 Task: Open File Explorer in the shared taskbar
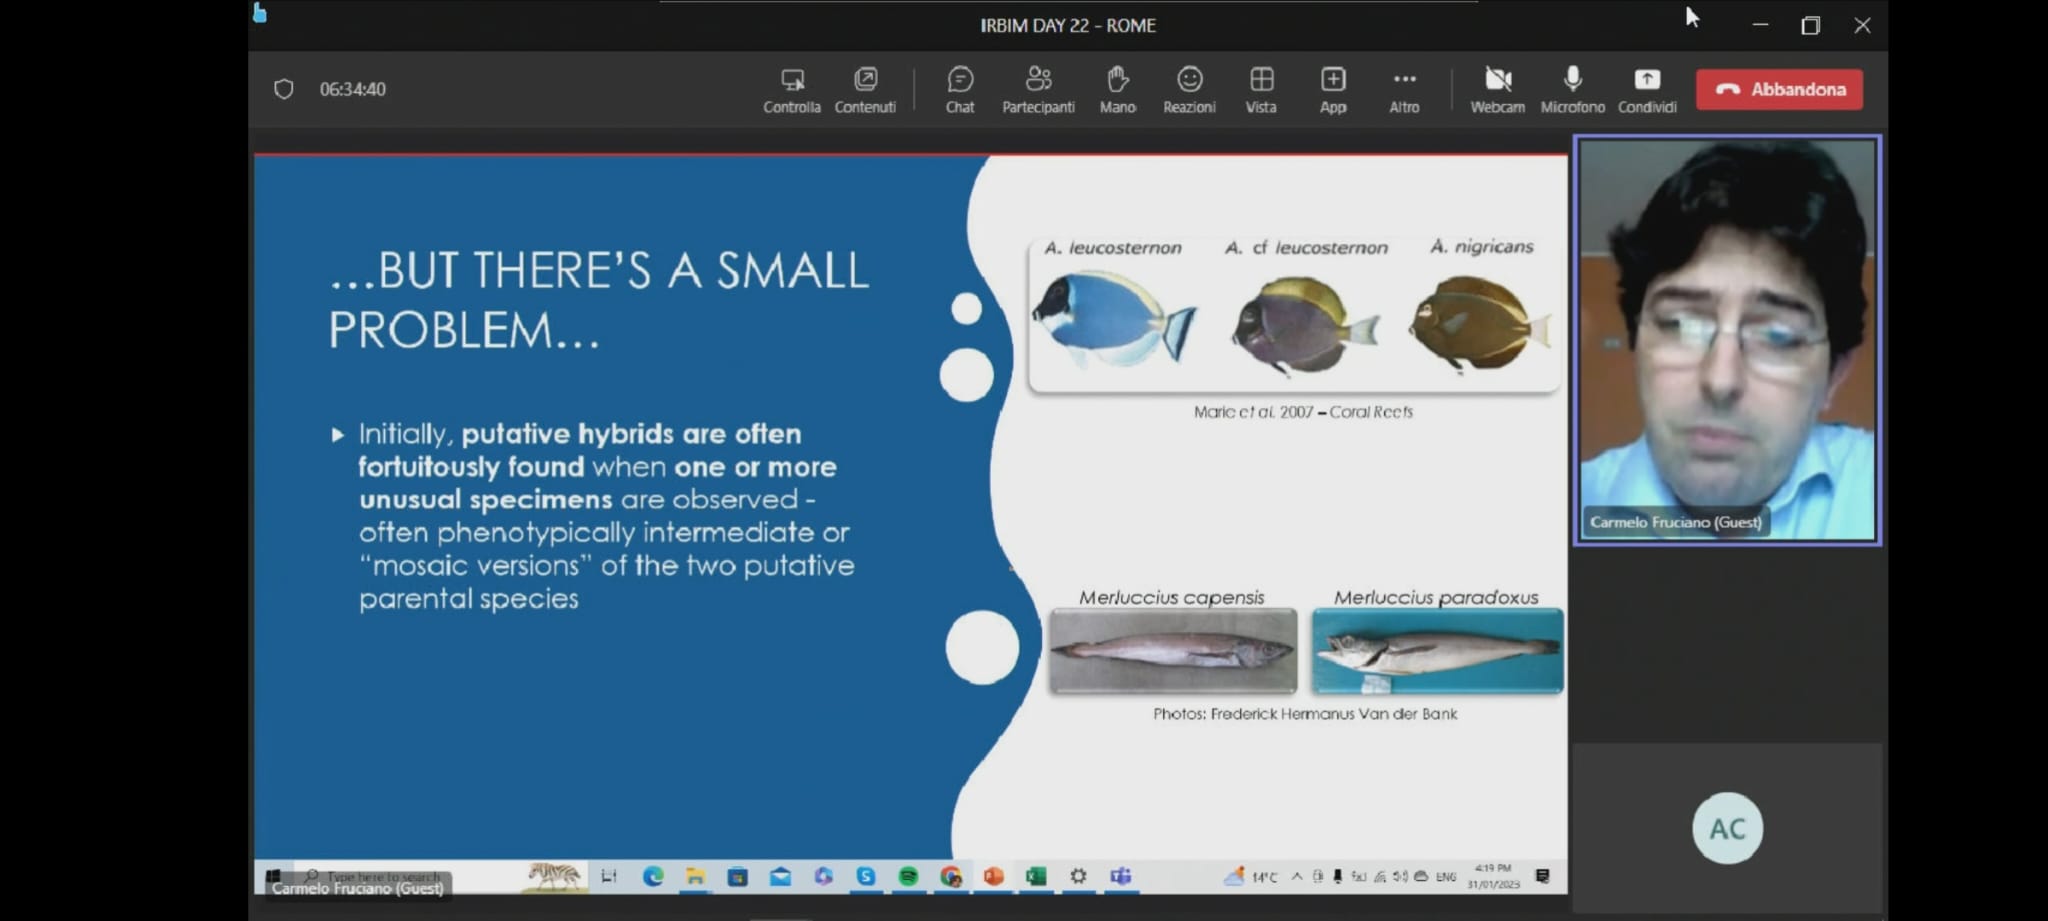[695, 876]
